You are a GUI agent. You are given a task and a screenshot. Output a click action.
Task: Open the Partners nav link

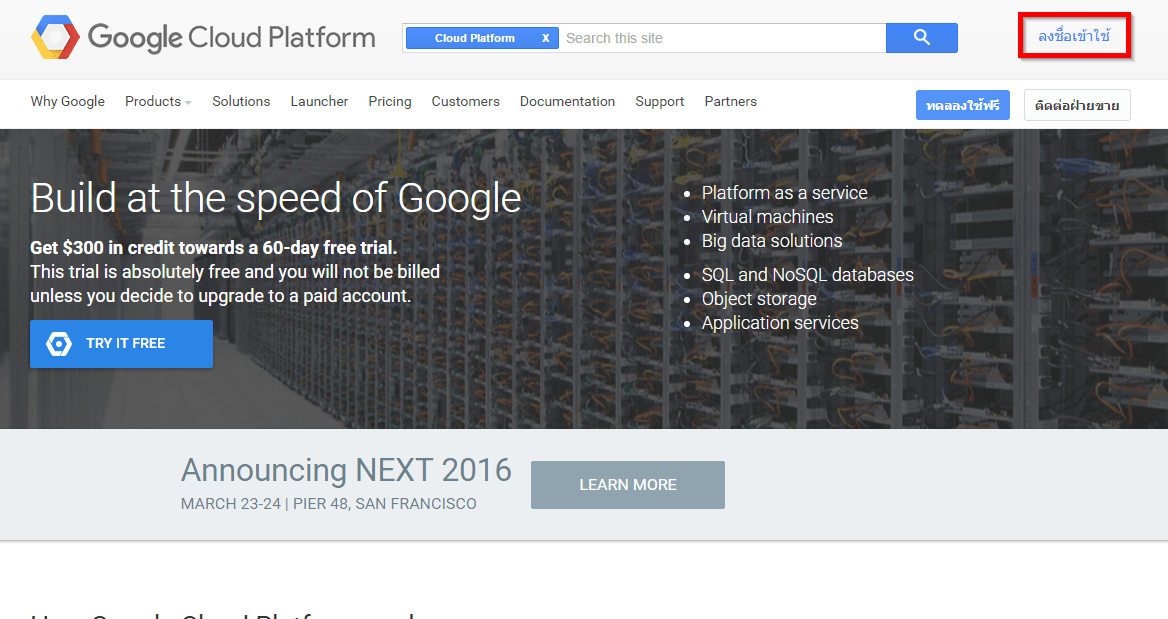click(731, 101)
